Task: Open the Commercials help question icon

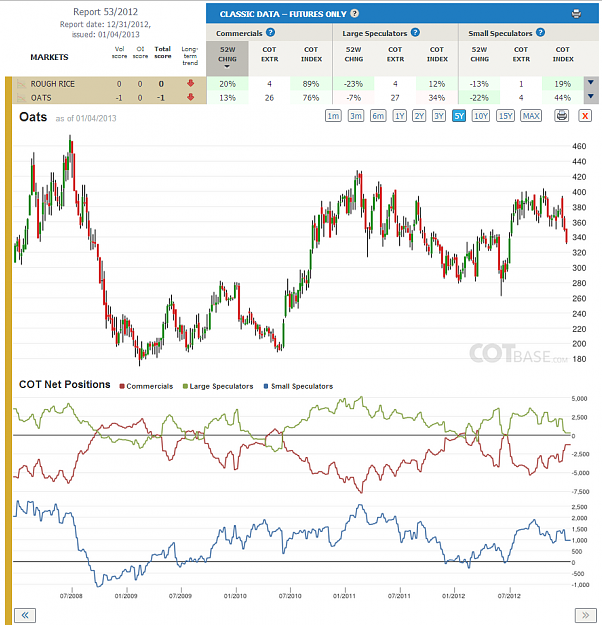Action: click(x=270, y=33)
